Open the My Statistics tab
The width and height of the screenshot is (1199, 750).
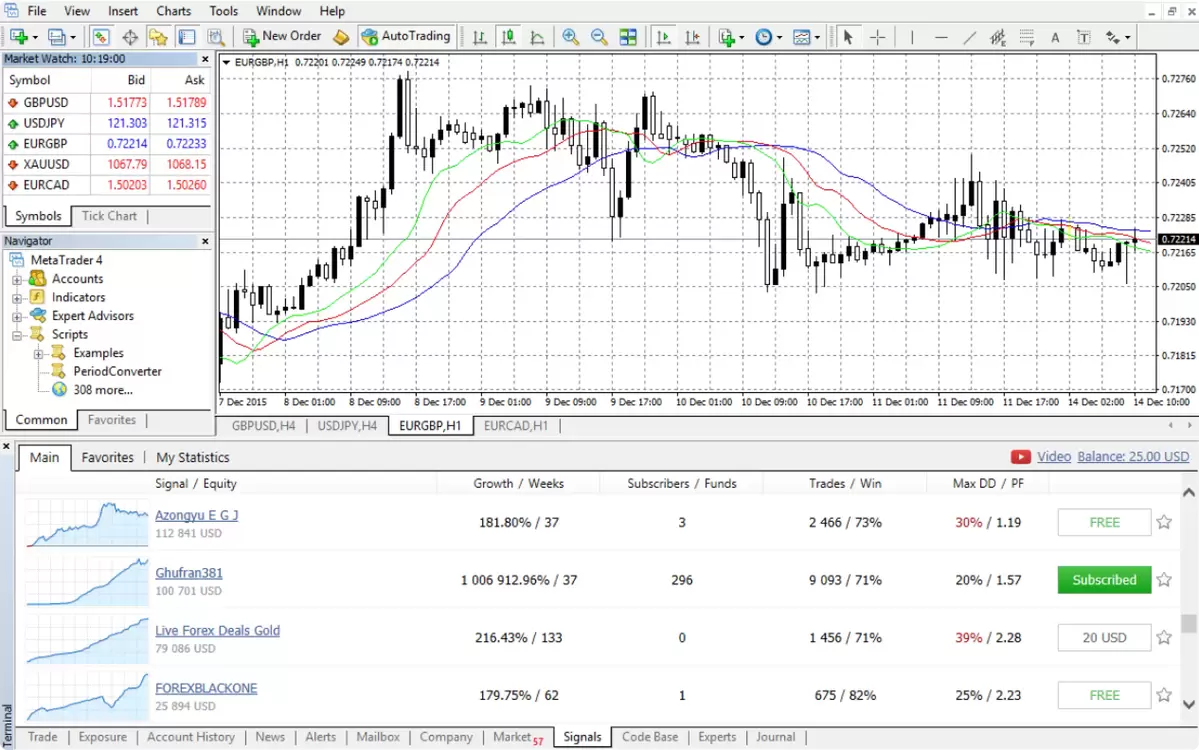pyautogui.click(x=193, y=457)
